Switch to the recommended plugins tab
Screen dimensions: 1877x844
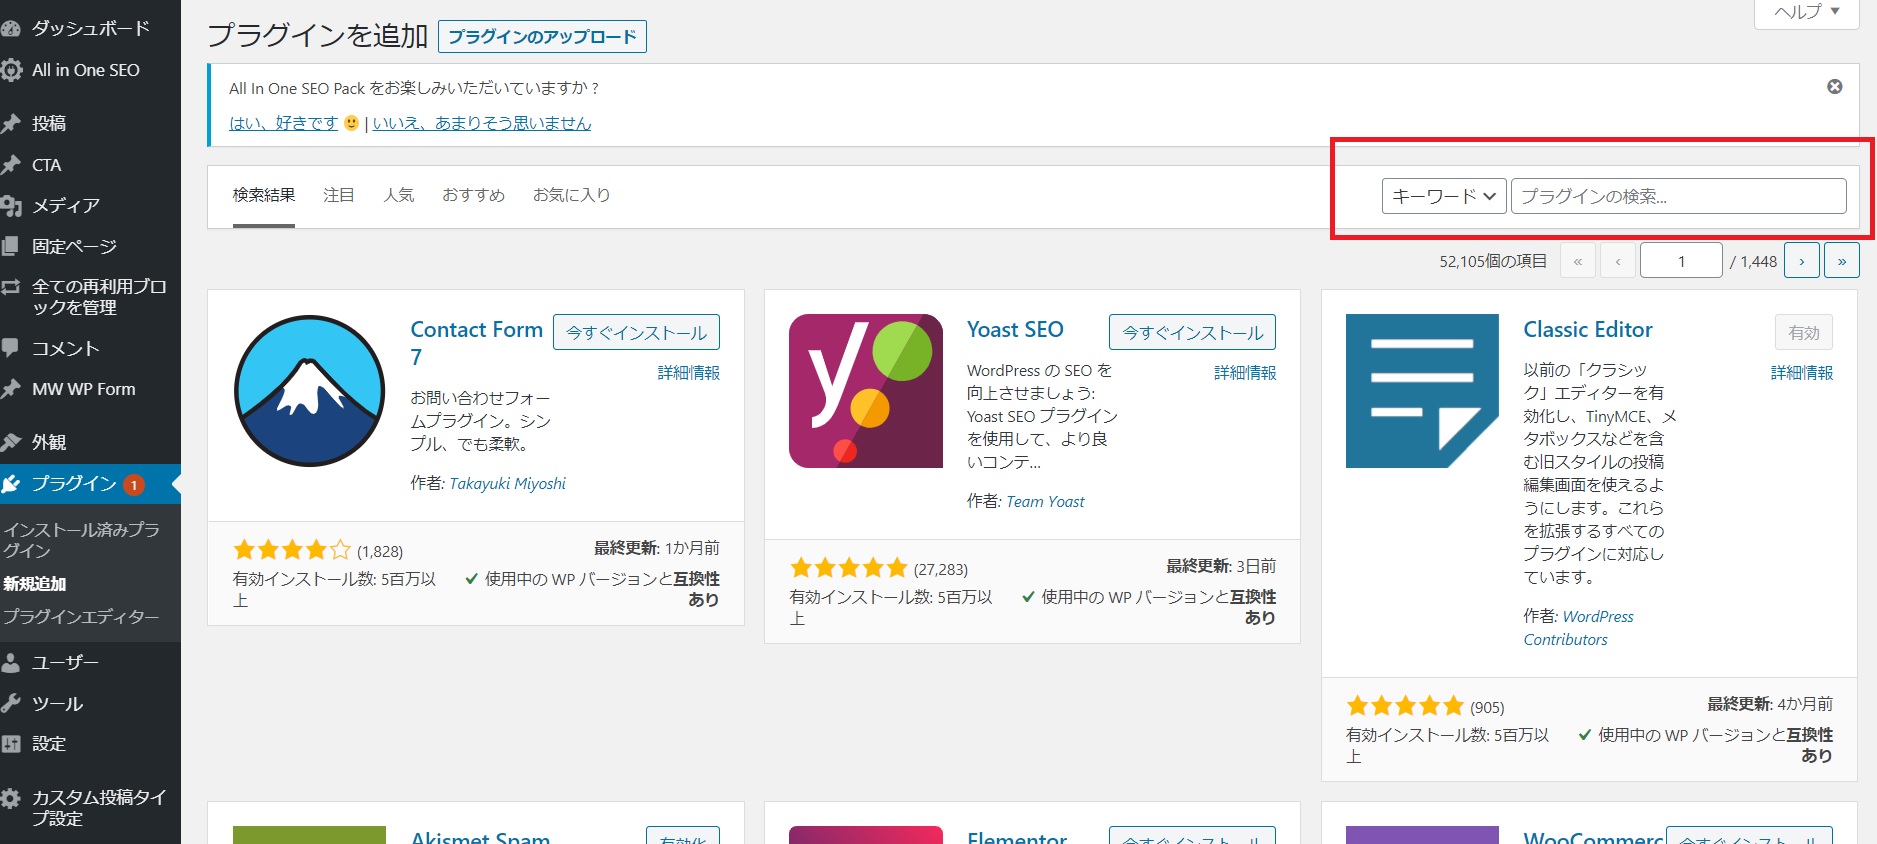pos(473,195)
